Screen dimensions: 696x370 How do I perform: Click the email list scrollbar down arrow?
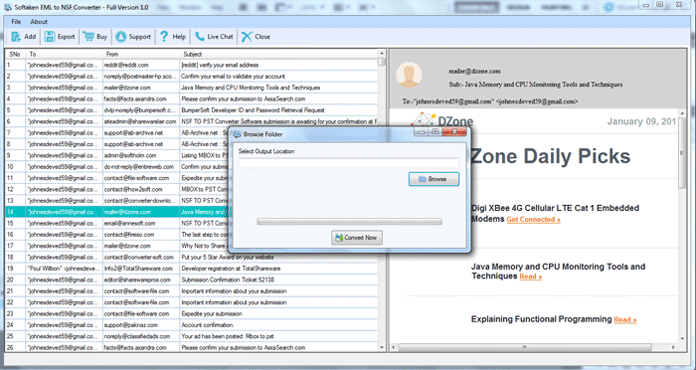click(x=382, y=347)
